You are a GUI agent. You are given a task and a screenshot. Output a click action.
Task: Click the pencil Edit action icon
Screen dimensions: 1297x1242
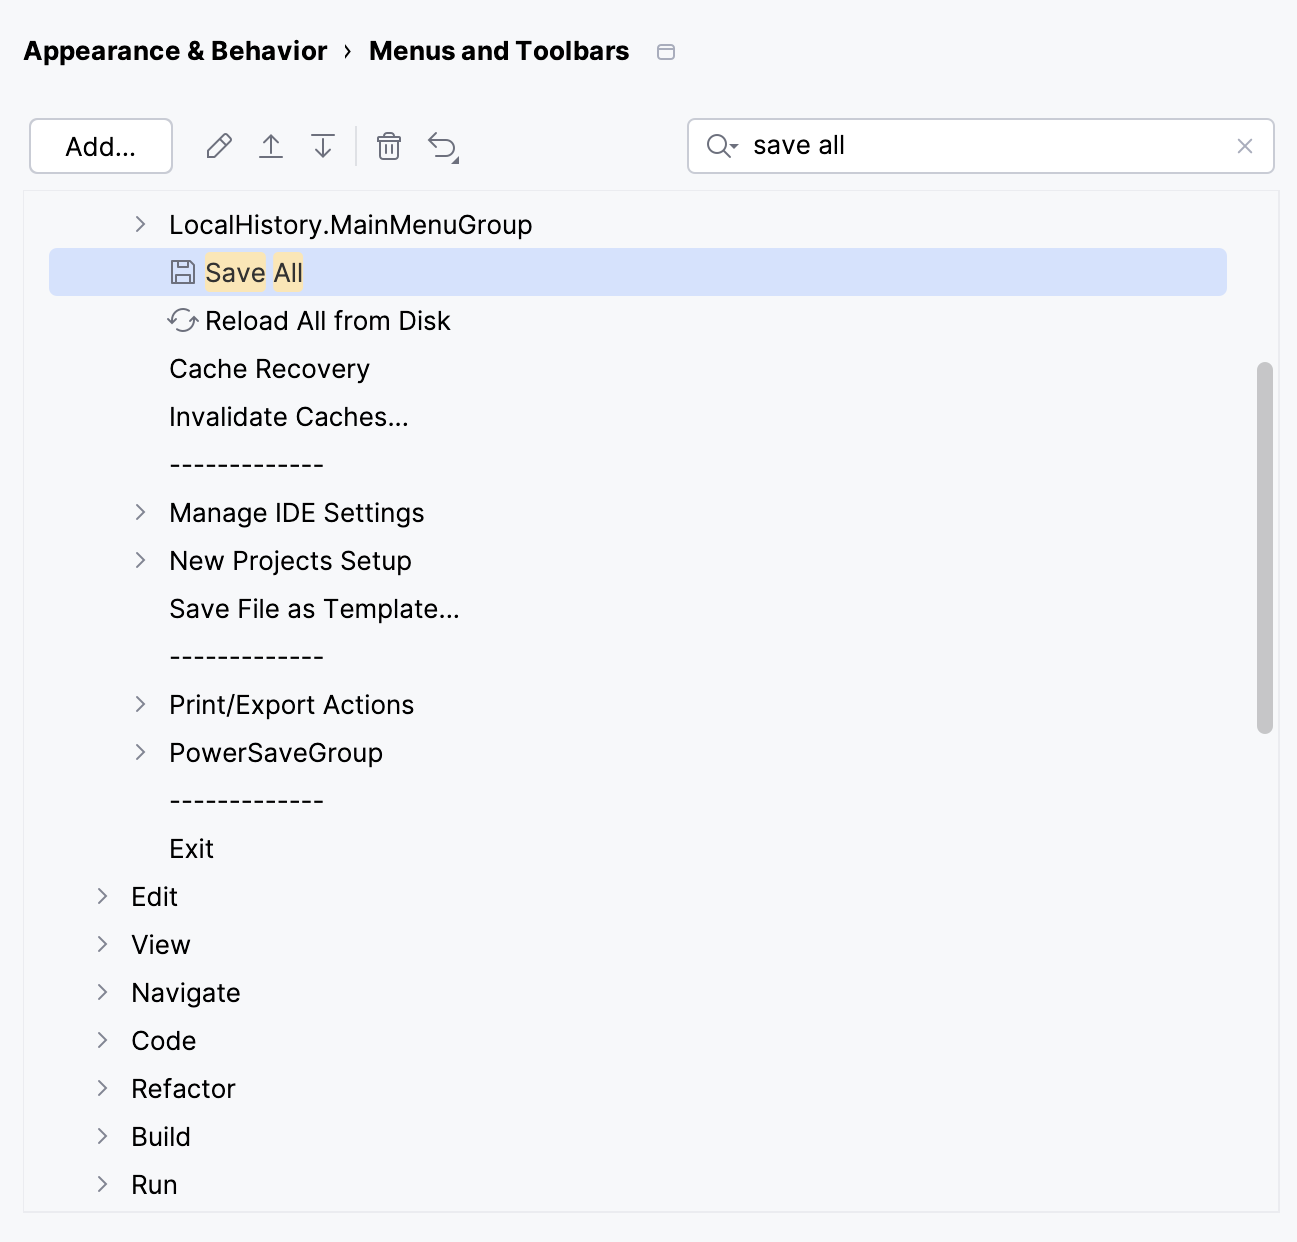point(218,146)
